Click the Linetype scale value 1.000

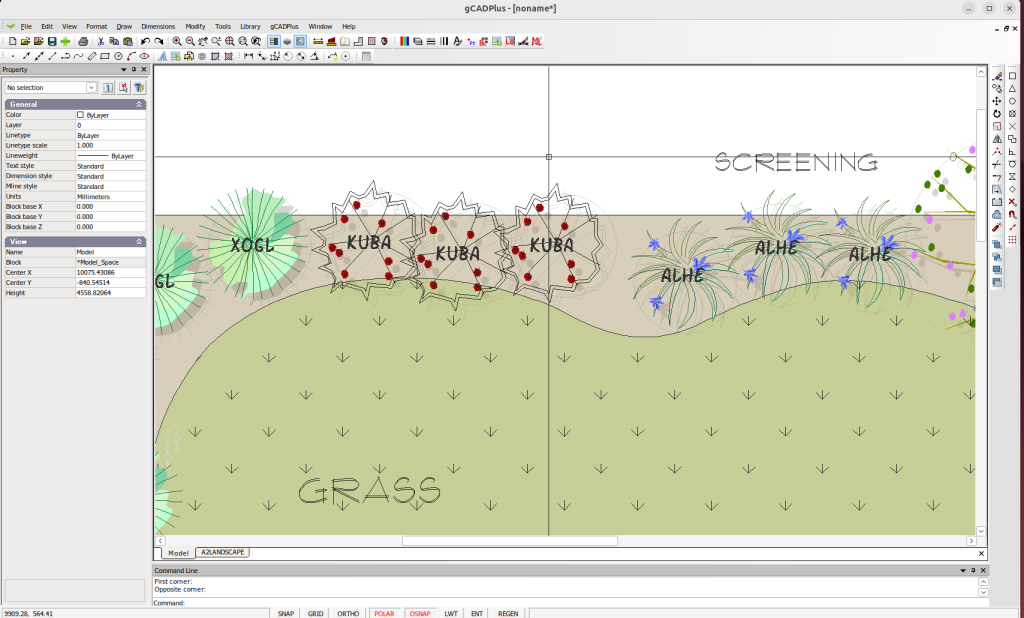click(x=110, y=146)
